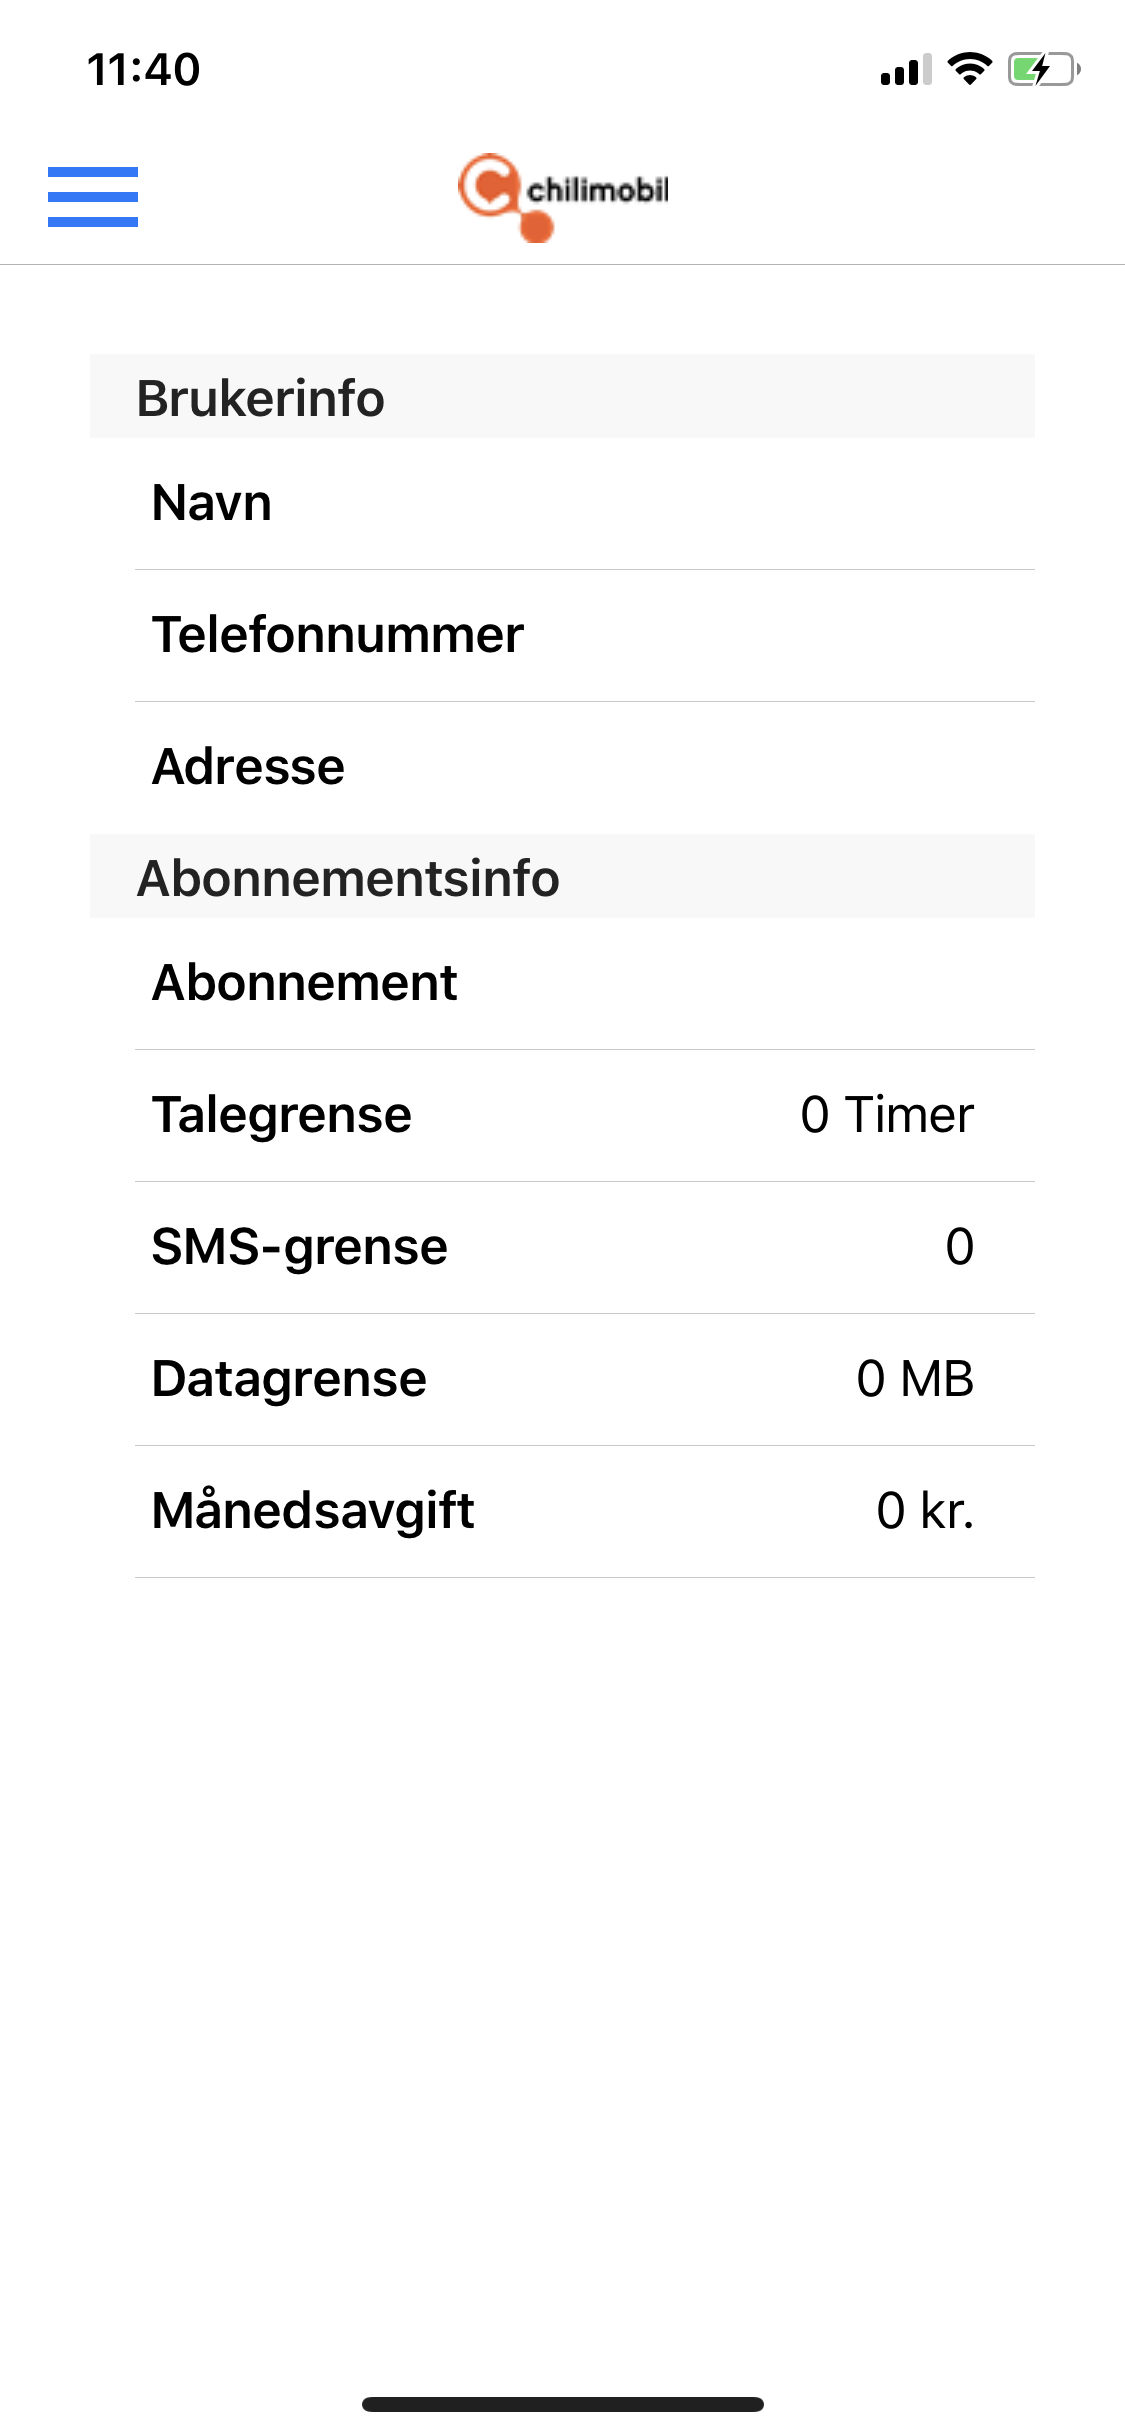1125x2436 pixels.
Task: Tap the 11:40 clock in status bar
Action: (x=144, y=70)
